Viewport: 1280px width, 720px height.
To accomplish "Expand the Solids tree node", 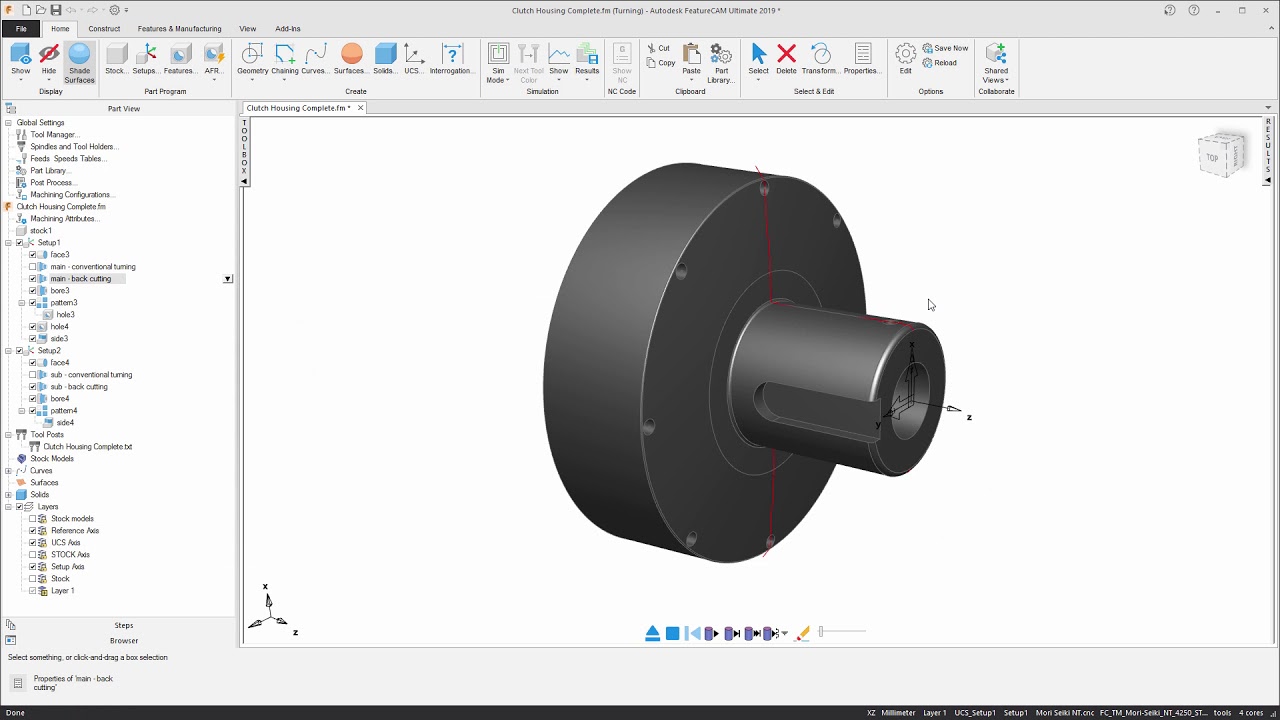I will (9, 495).
